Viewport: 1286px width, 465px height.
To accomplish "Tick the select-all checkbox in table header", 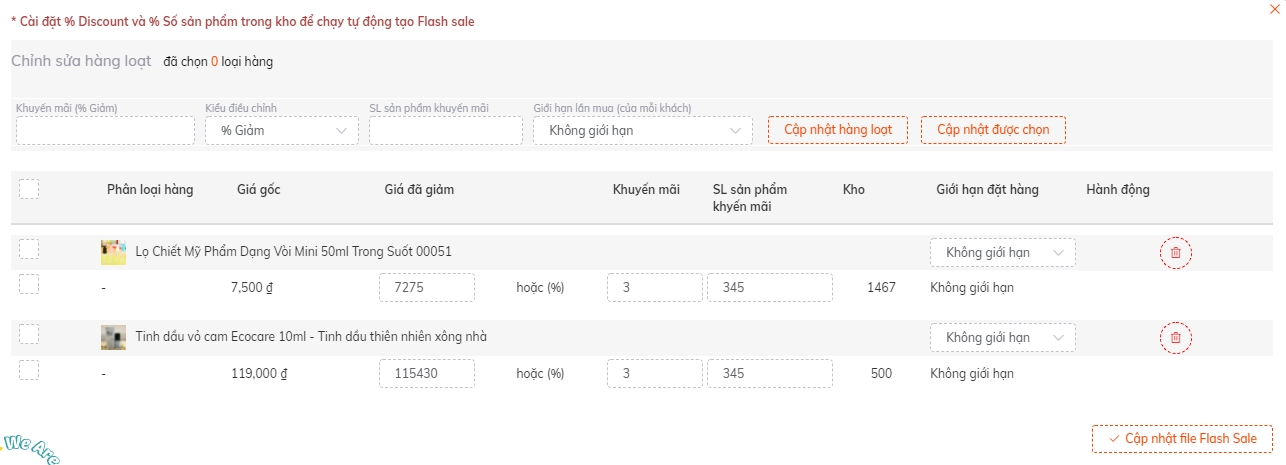I will [x=29, y=189].
